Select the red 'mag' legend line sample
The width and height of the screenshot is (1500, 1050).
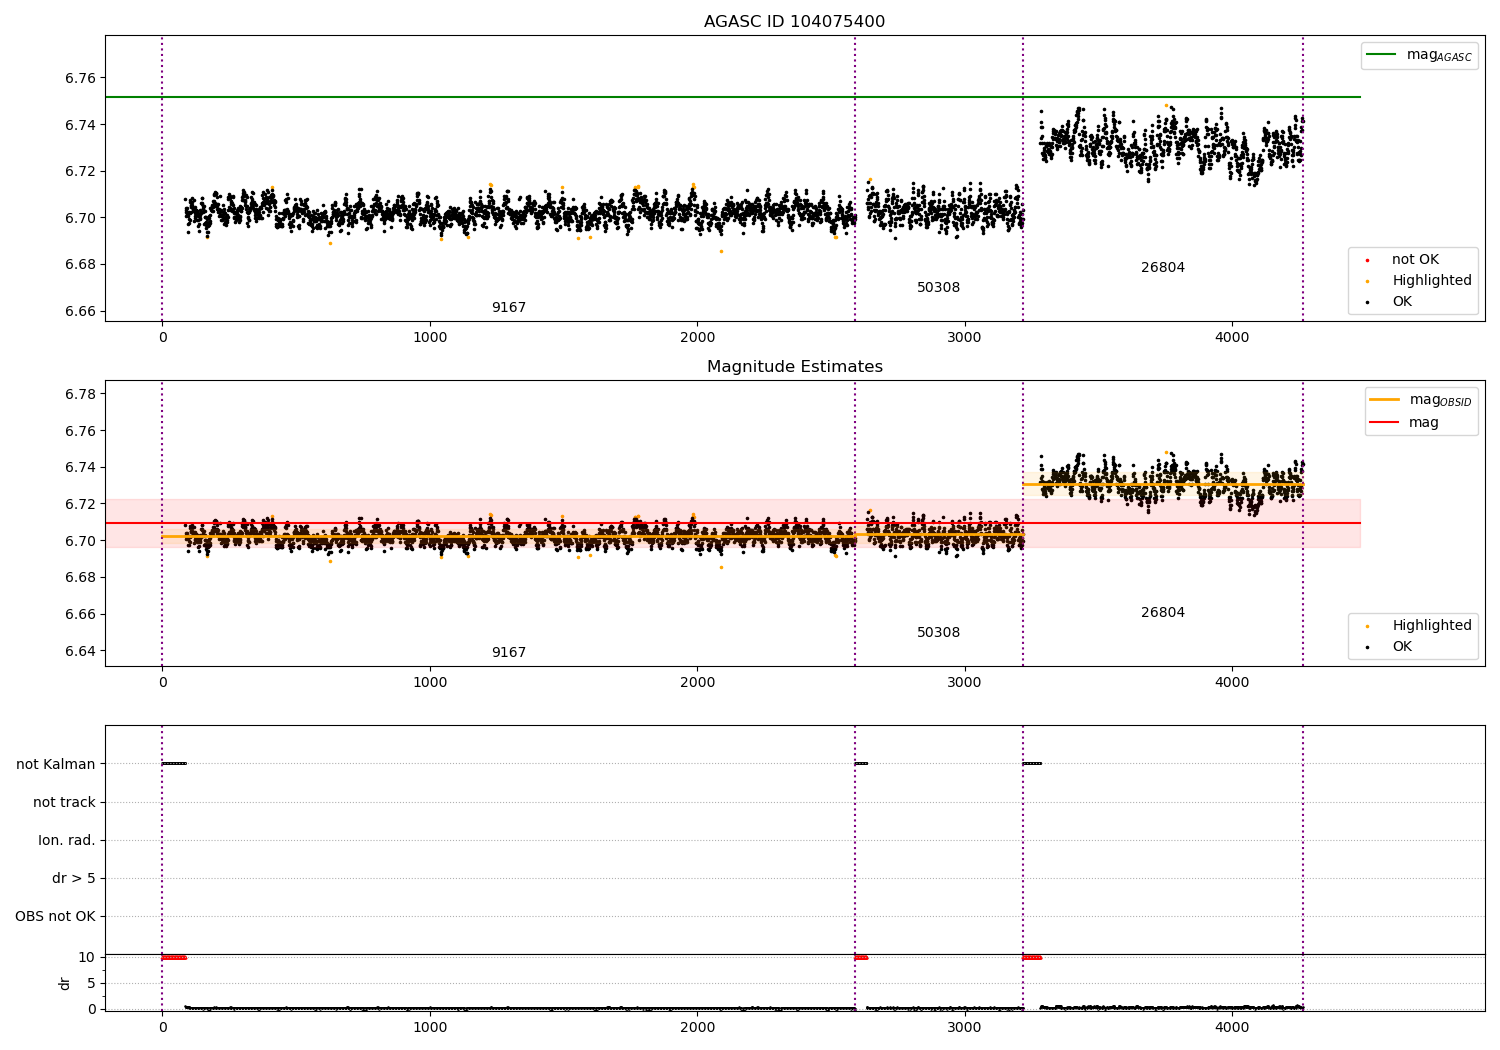(x=1385, y=422)
